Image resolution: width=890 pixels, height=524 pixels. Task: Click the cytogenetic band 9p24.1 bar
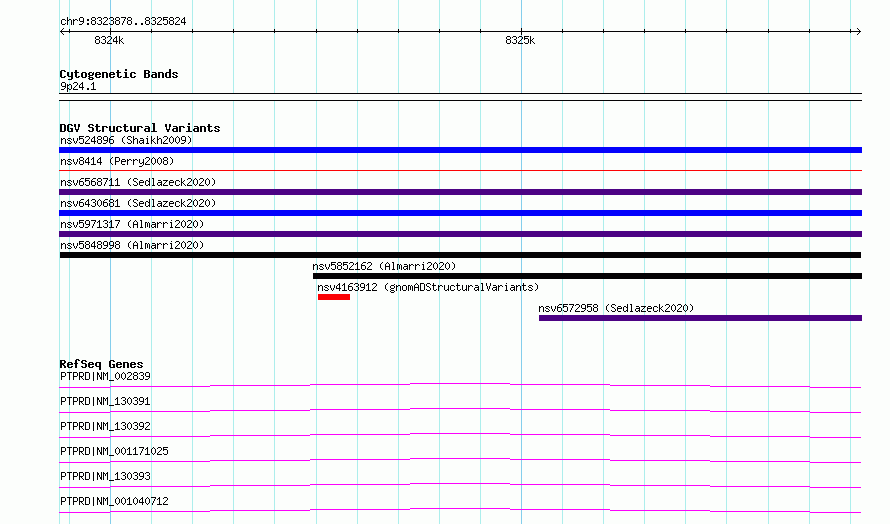(x=460, y=97)
